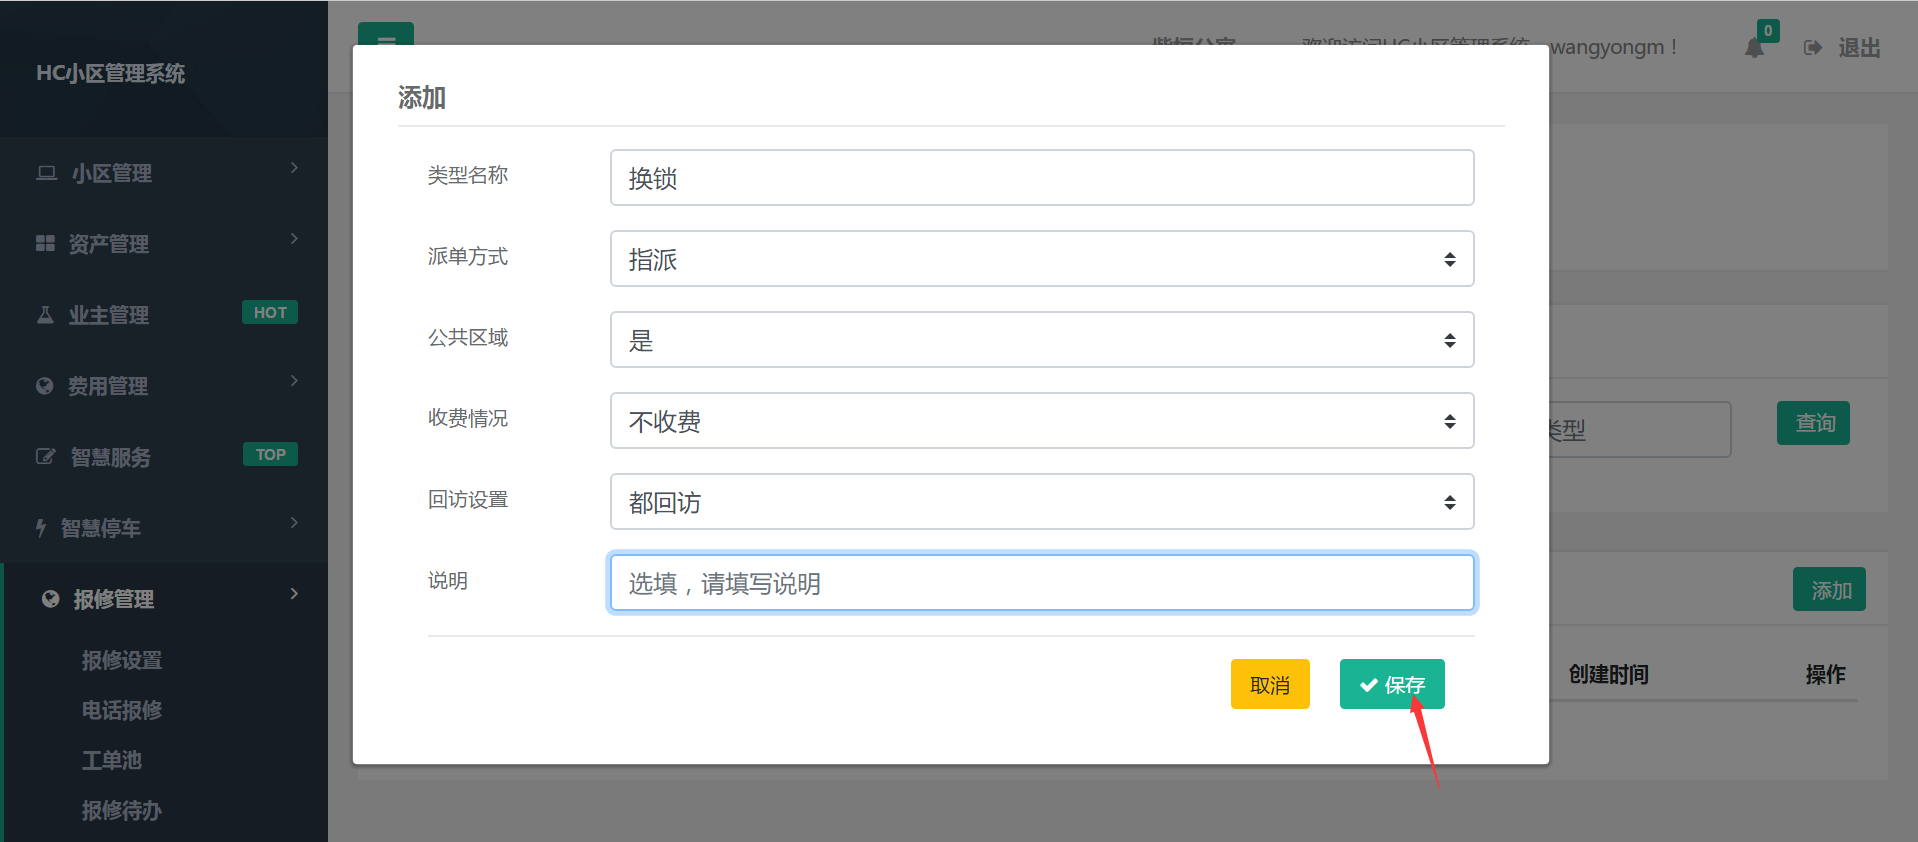
Task: Click the laptop icon beside 小区管理
Action: (x=46, y=173)
